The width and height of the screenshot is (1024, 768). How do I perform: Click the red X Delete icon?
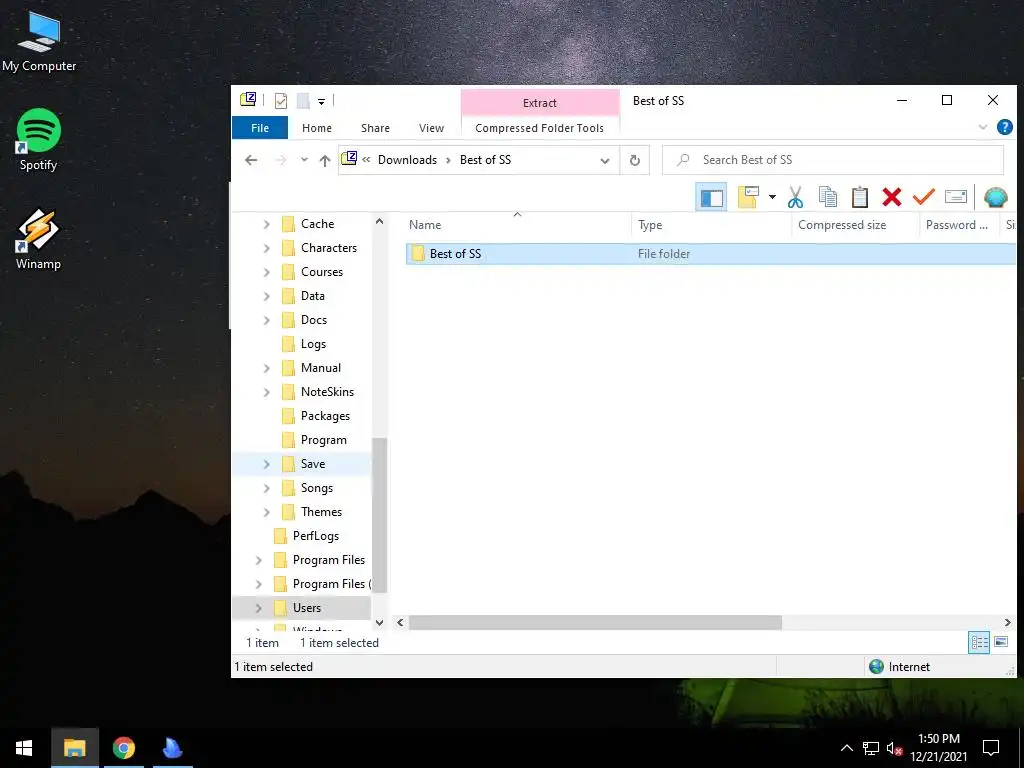(891, 197)
